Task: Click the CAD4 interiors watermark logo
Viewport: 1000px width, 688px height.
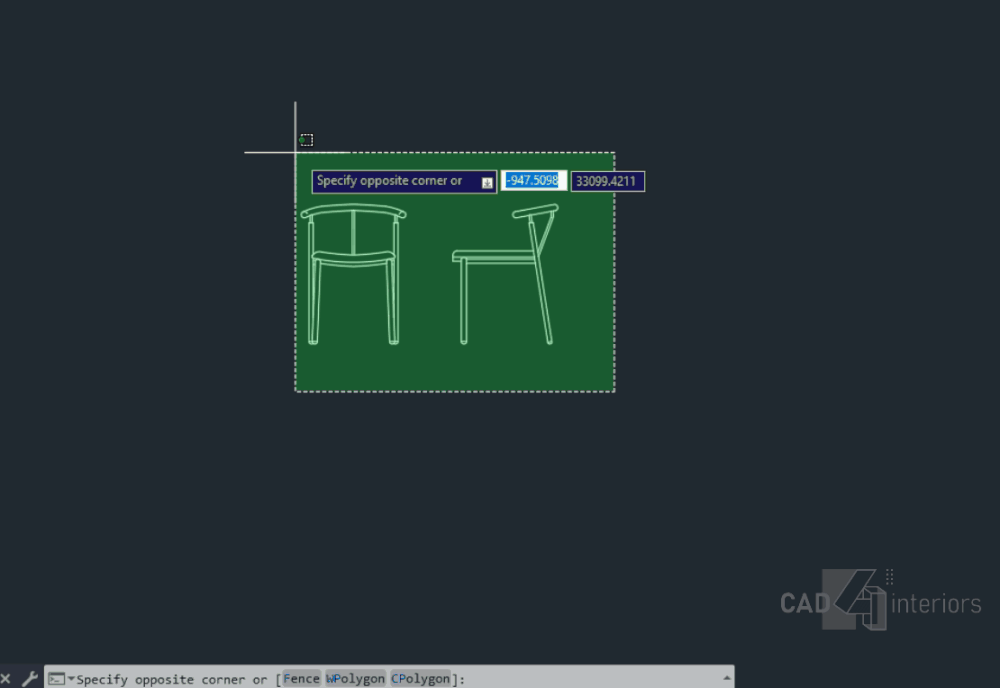Action: coord(880,600)
